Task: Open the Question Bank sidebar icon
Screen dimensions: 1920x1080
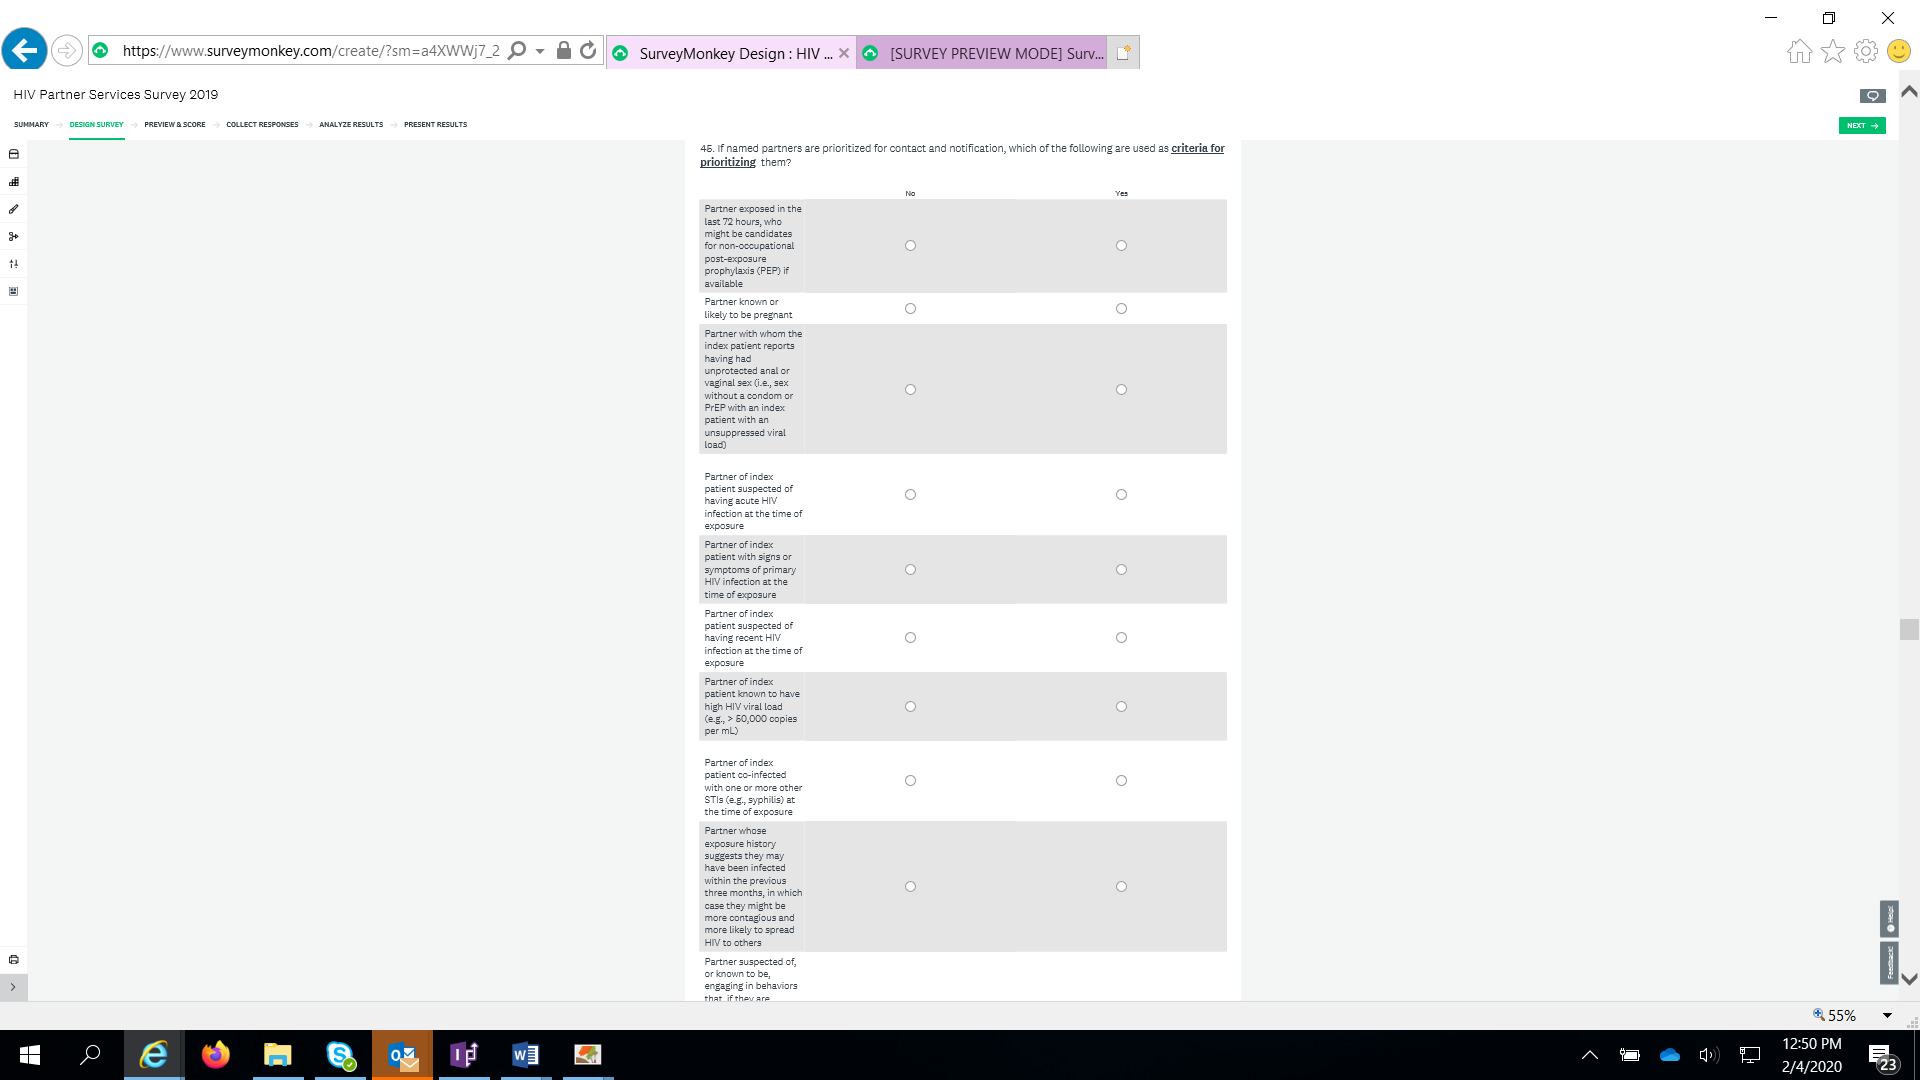Action: click(x=14, y=155)
